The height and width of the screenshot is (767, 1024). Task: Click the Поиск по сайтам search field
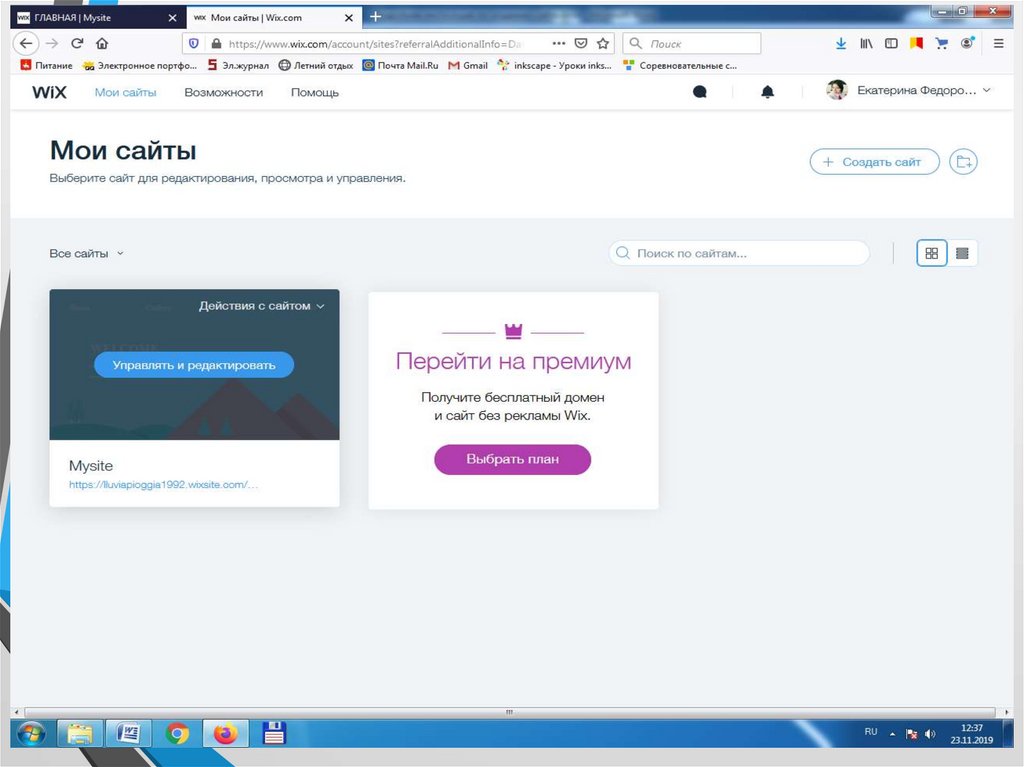coord(739,253)
